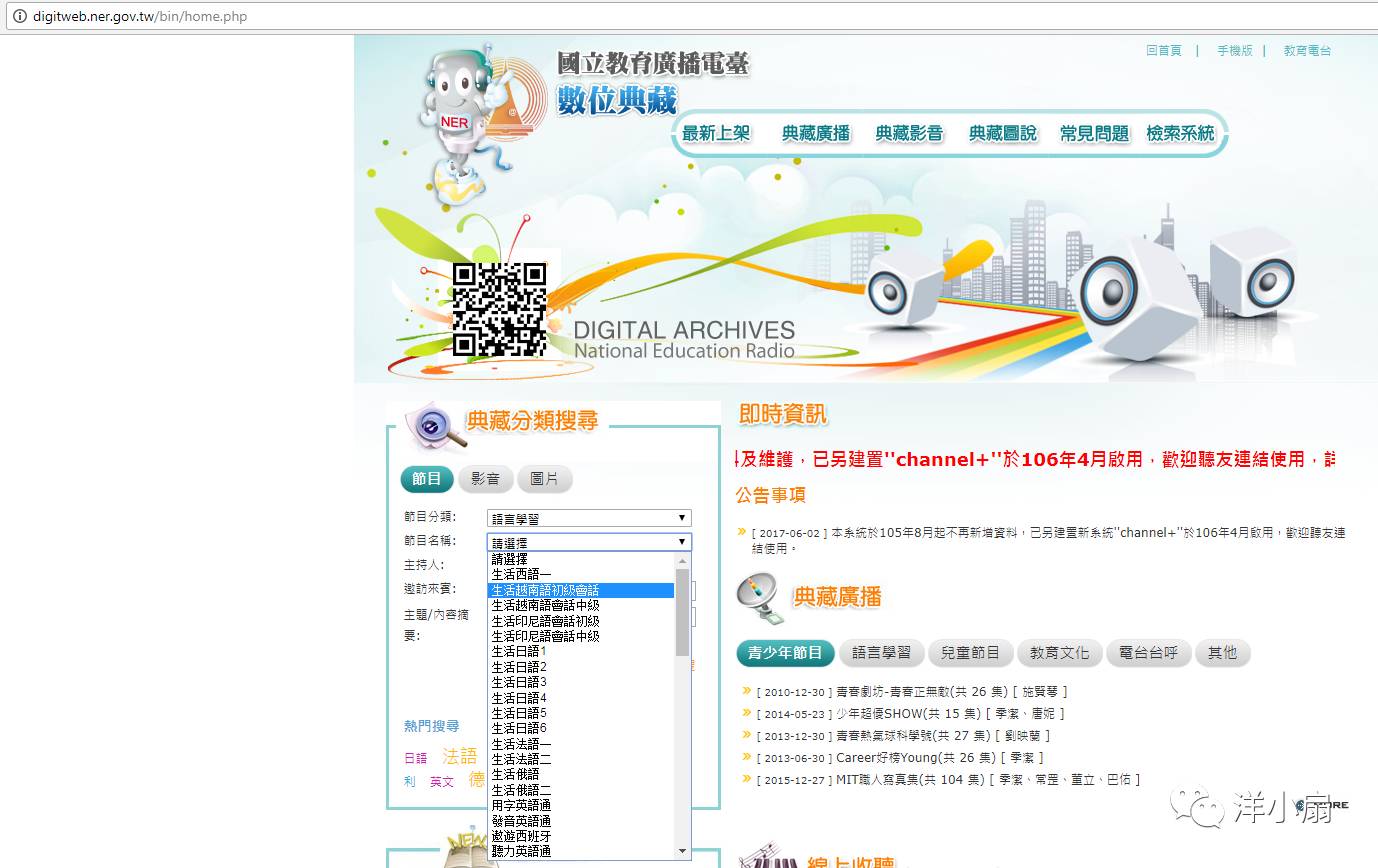Open the 常見問題 navigation menu
This screenshot has height=868, width=1378.
1095,133
